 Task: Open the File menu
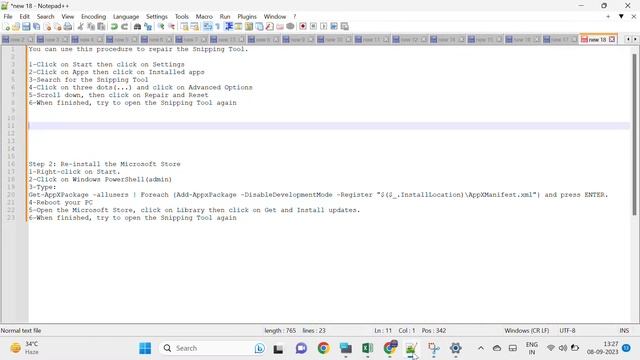click(8, 16)
